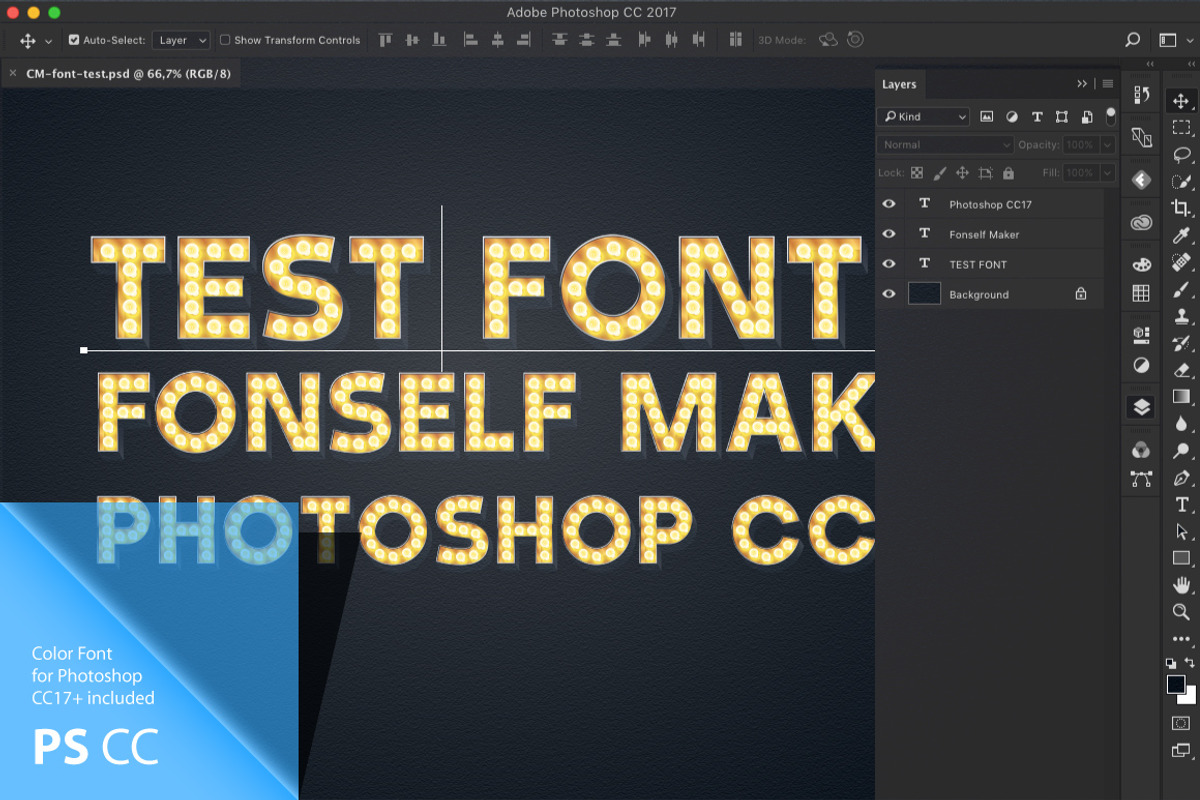Viewport: 1200px width, 800px height.
Task: Open the Edit Toolbar three-dots button
Action: pos(1181,638)
